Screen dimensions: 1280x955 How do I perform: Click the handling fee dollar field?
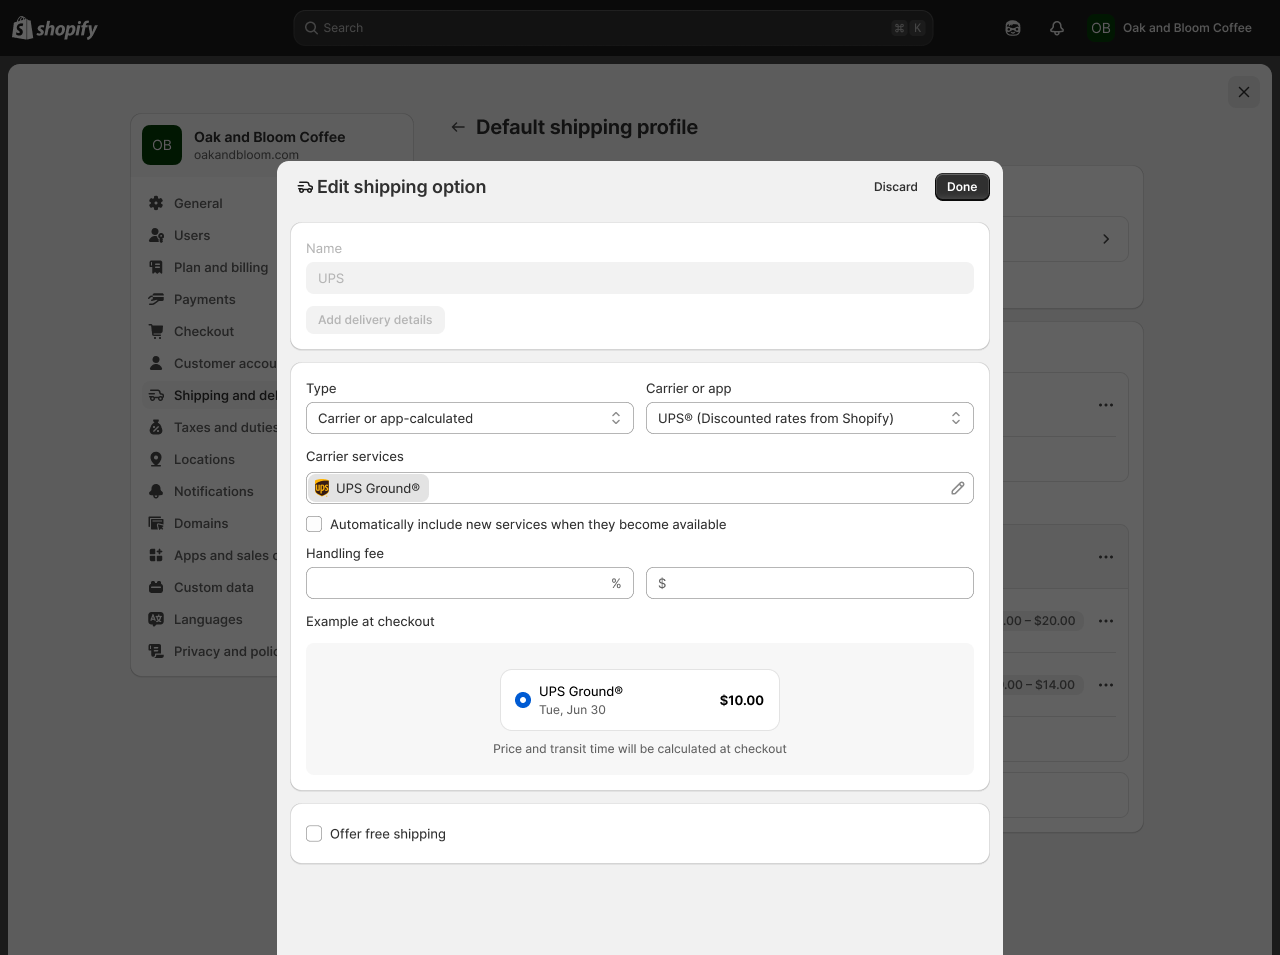point(810,583)
